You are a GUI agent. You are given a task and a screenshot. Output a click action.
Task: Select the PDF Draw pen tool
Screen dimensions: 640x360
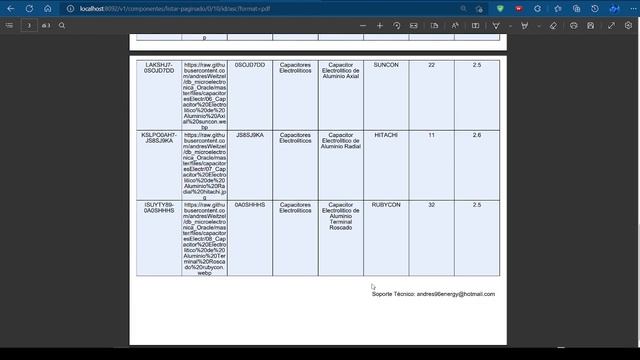pos(496,25)
